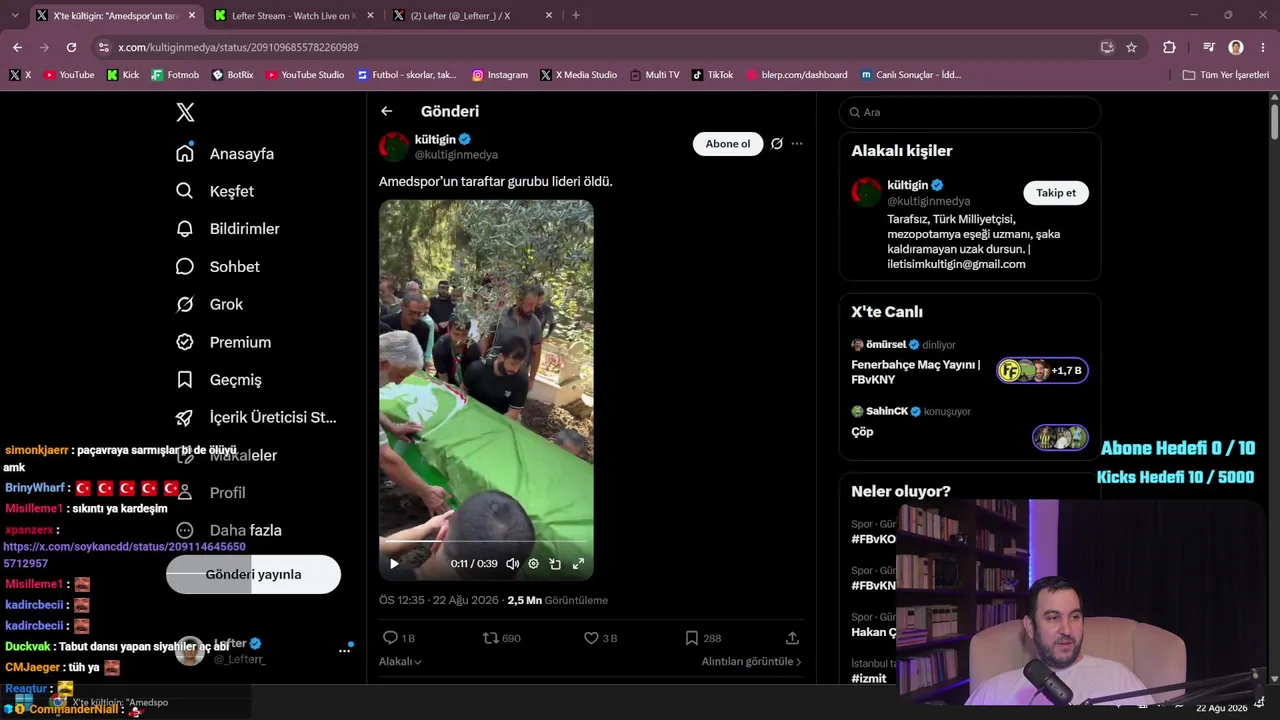Go back with the Gönderi back arrow
1280x720 pixels.
pyautogui.click(x=387, y=111)
